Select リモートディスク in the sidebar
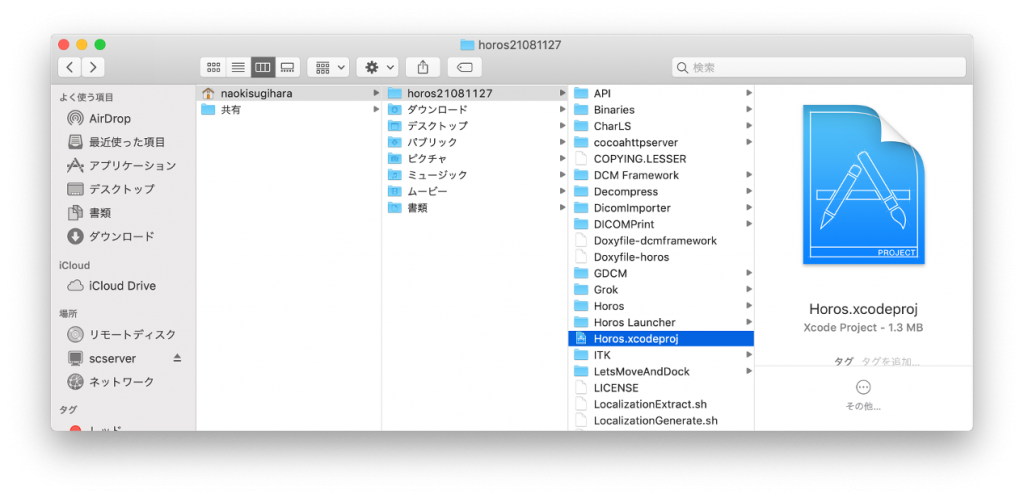Image resolution: width=1024 pixels, height=498 pixels. 121,335
